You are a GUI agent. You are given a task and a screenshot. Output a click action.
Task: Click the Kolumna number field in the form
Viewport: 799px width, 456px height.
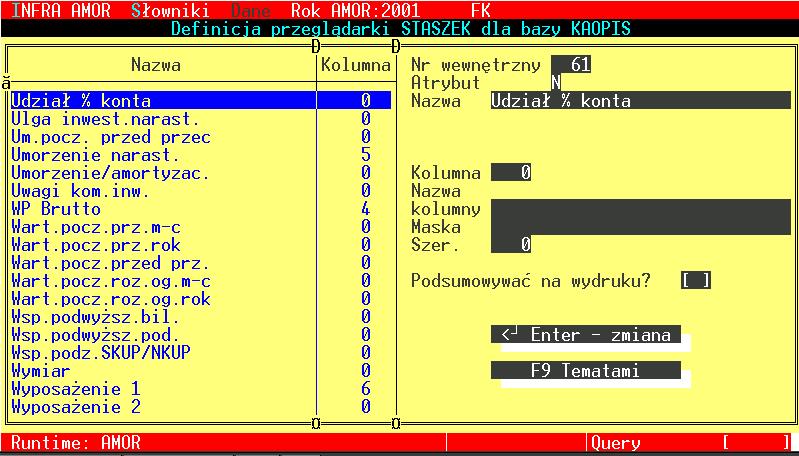(x=511, y=173)
